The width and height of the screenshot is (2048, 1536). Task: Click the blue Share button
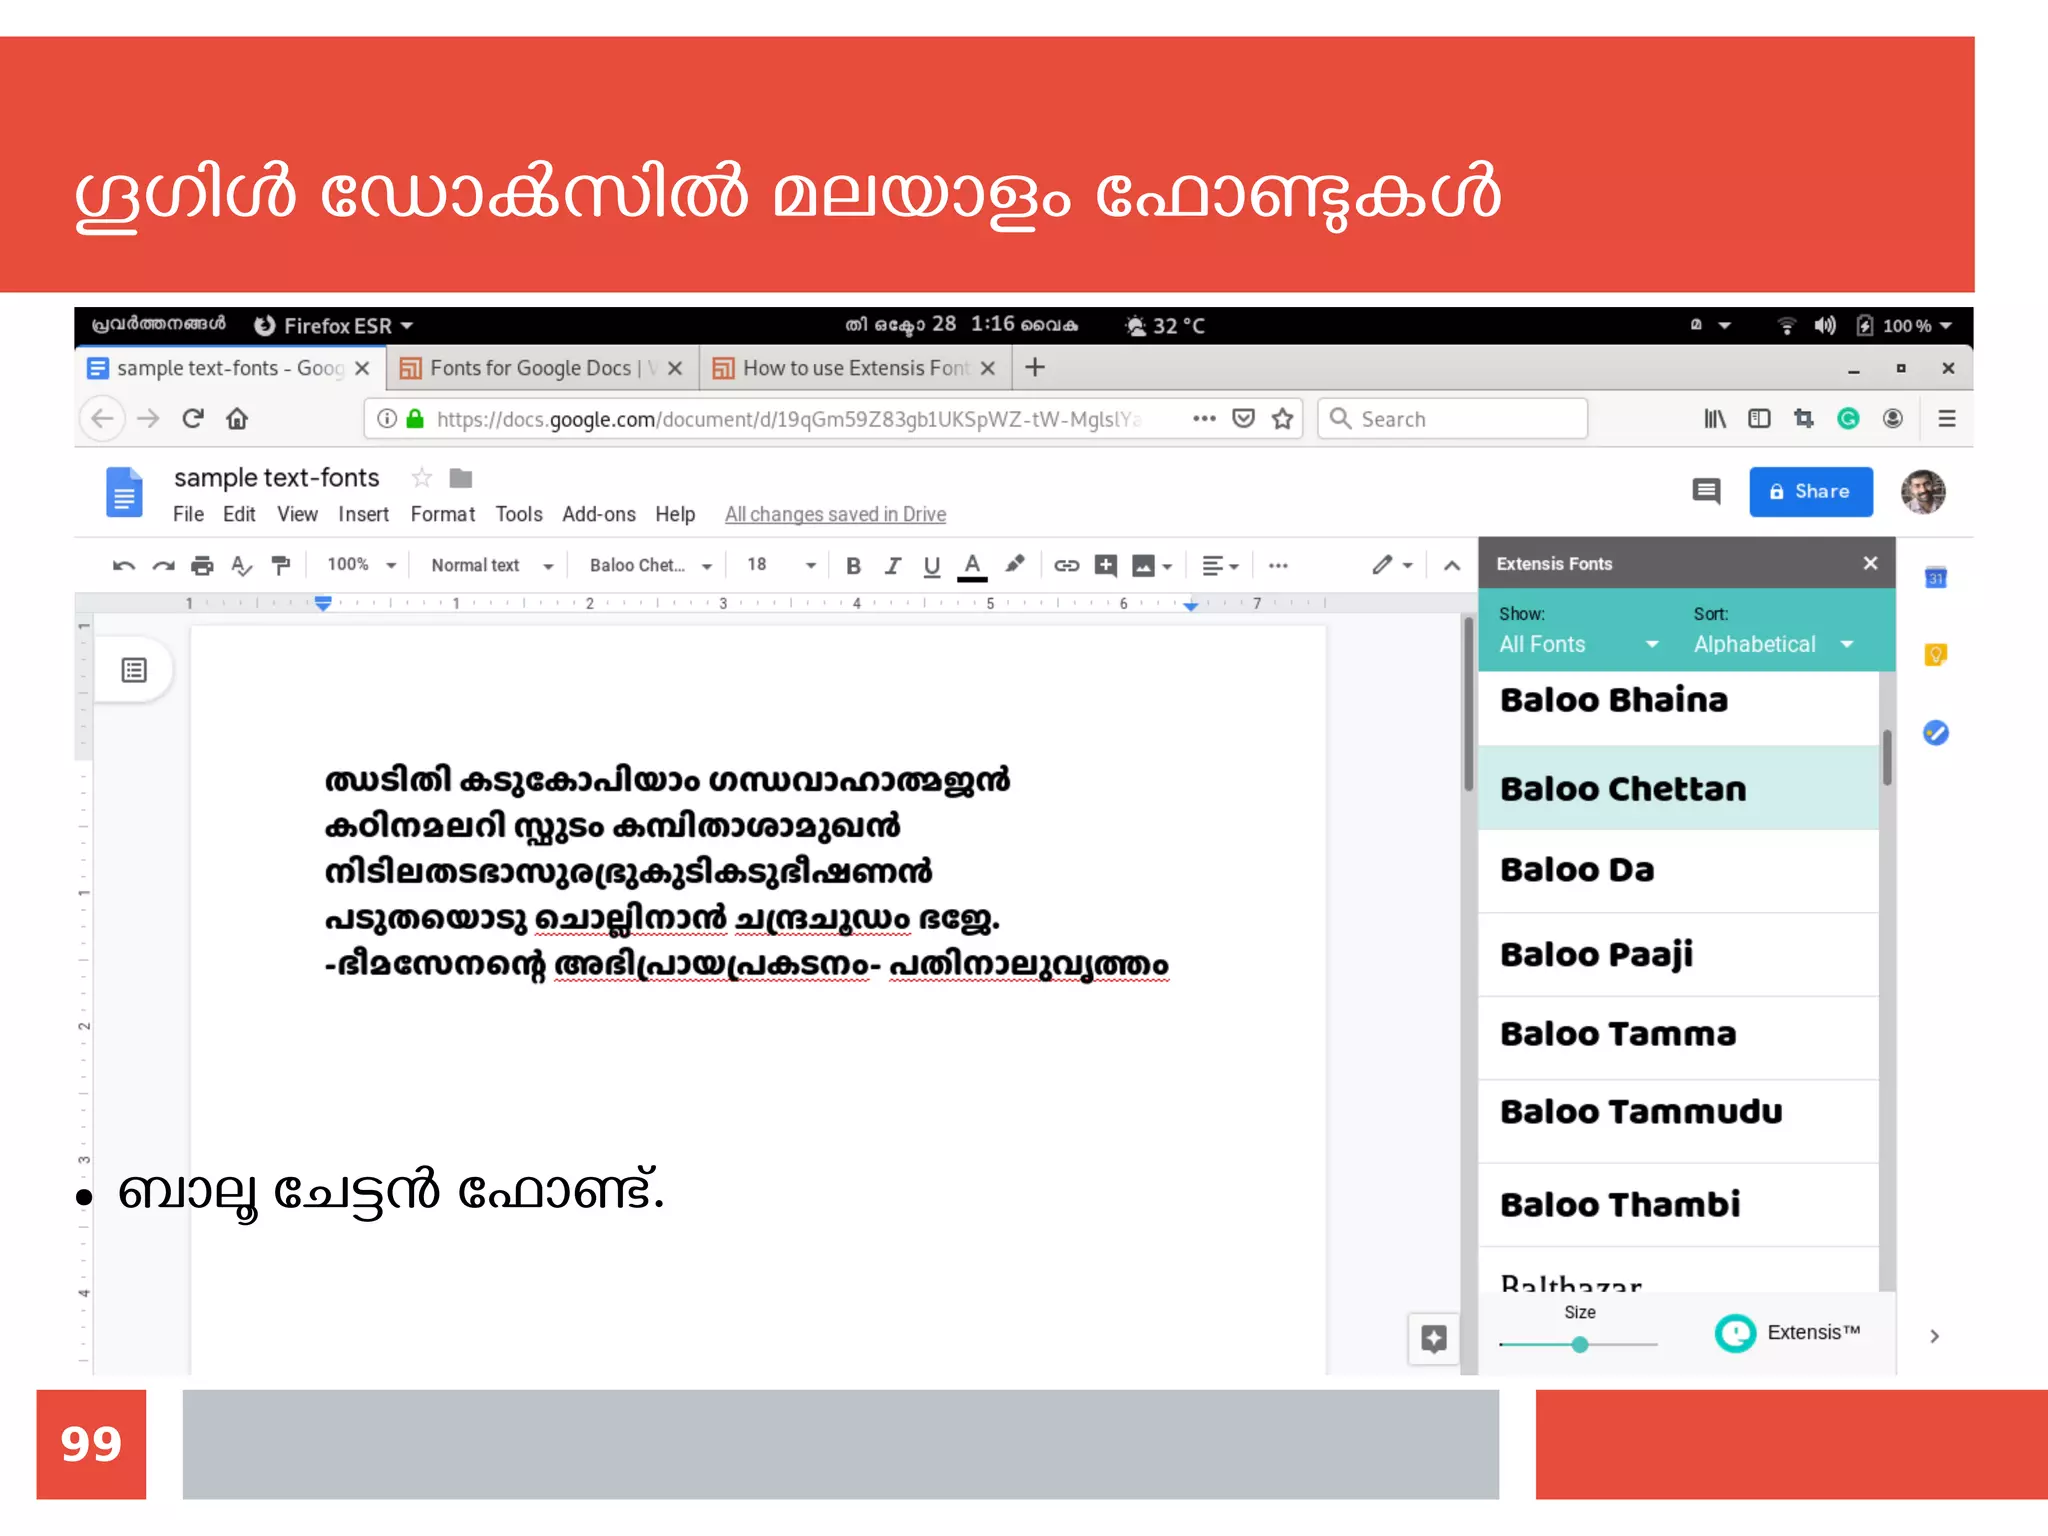click(1811, 492)
